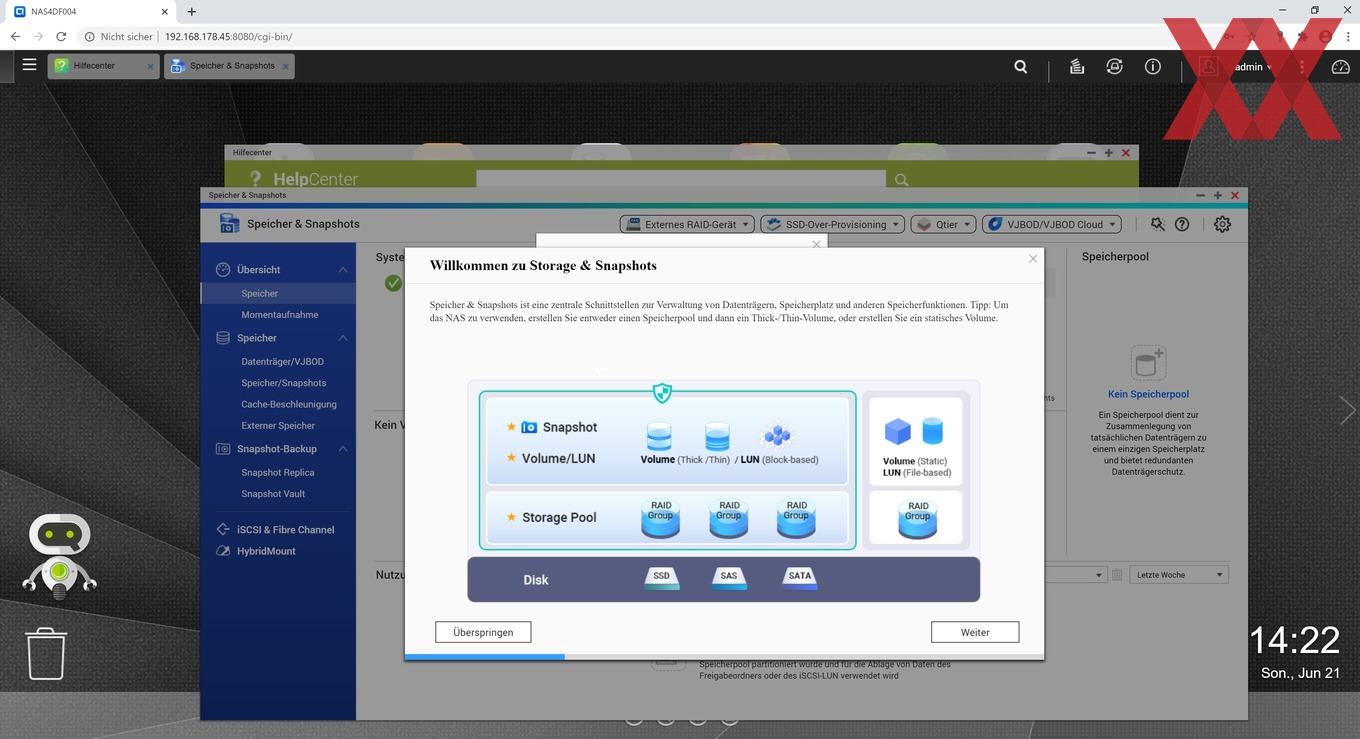Open external devices icon in top bar
This screenshot has width=1360, height=739.
(1115, 66)
